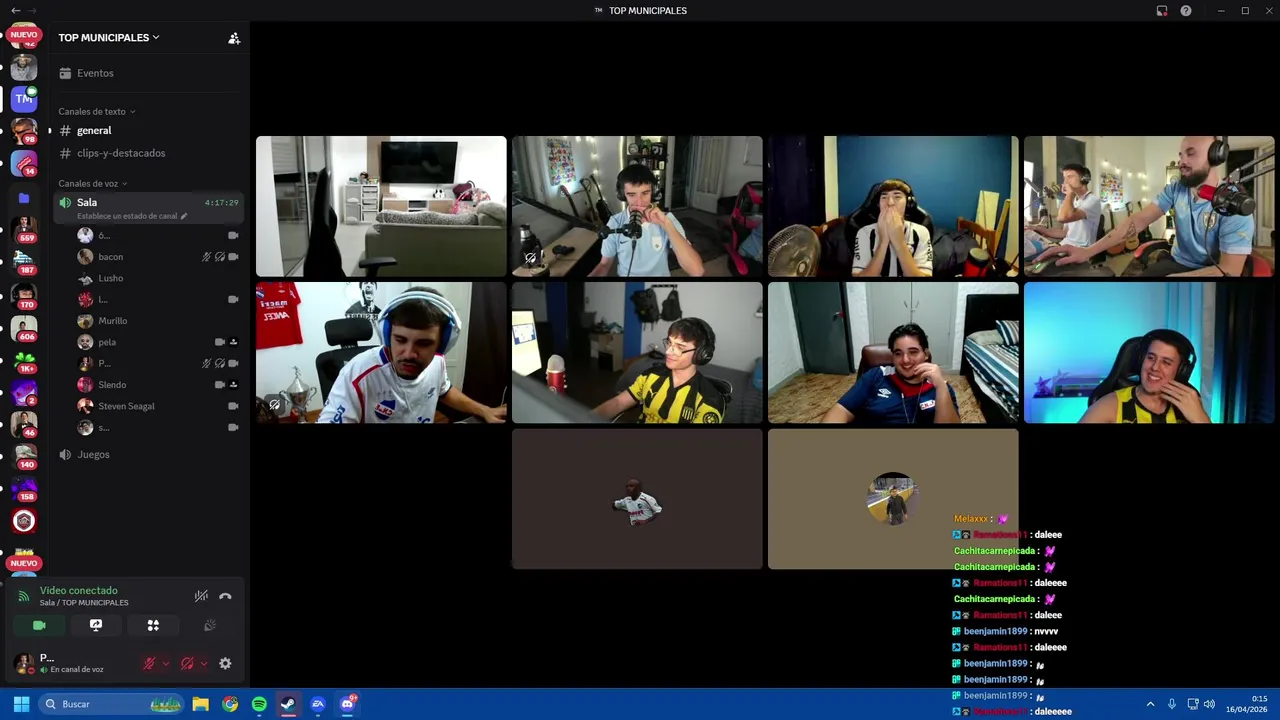Open the inbox icon in the title bar
Screen dimensions: 1280x720
(x=1162, y=10)
